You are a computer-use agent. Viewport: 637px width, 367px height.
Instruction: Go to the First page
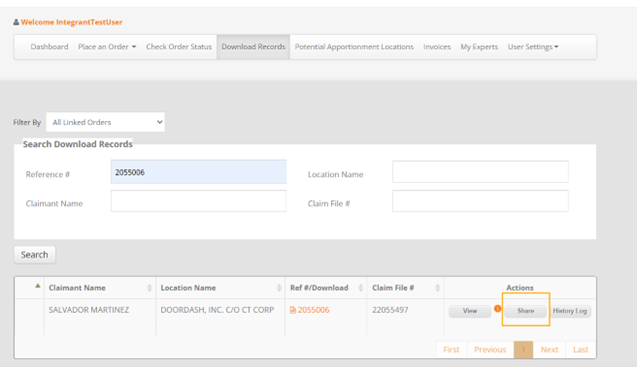(451, 350)
